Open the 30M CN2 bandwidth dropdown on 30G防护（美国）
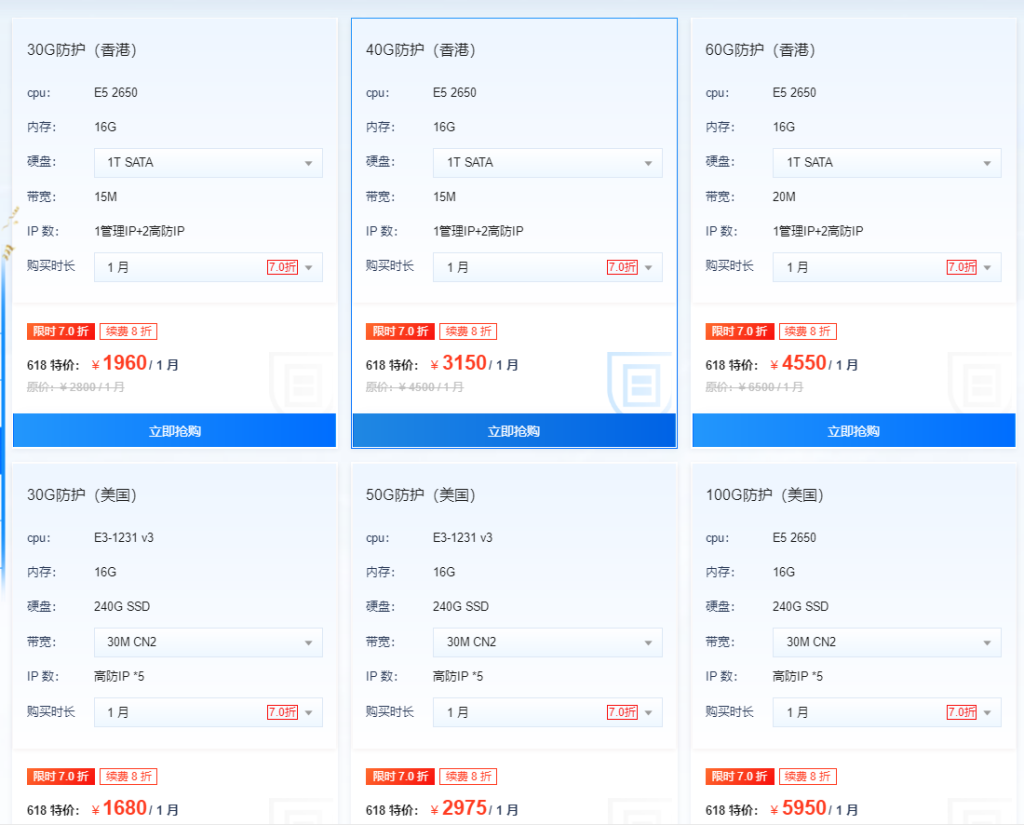1024x825 pixels. (207, 642)
